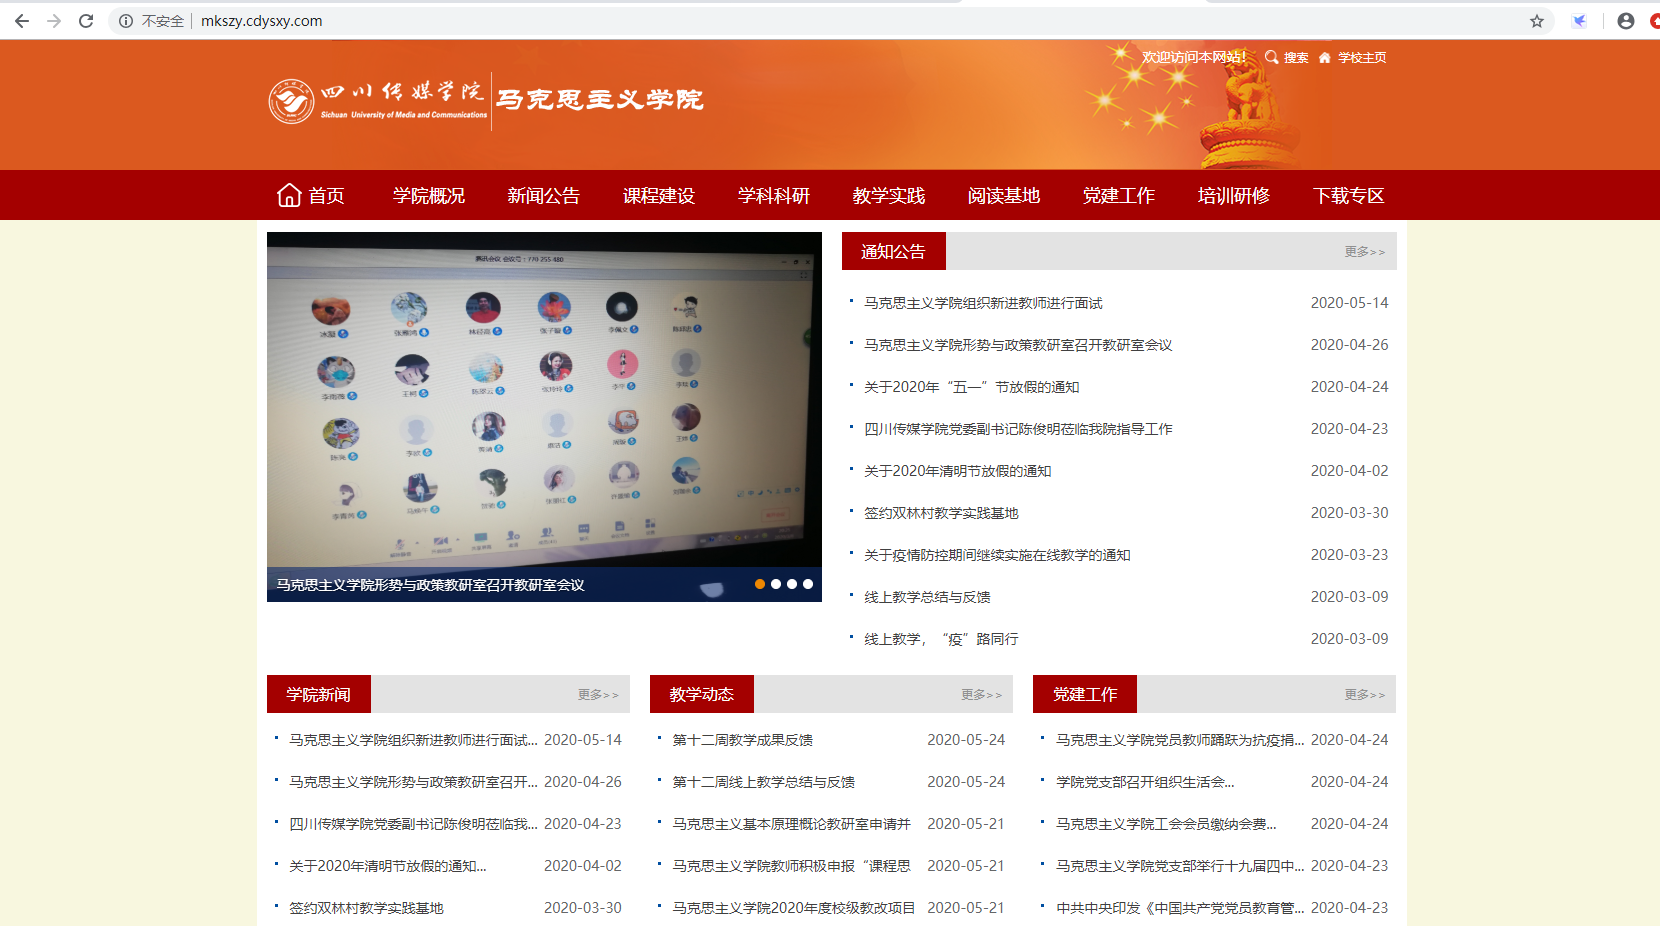Screen dimensions: 1660x926
Task: Expand more items in 学院新闻 section
Action: coord(598,695)
